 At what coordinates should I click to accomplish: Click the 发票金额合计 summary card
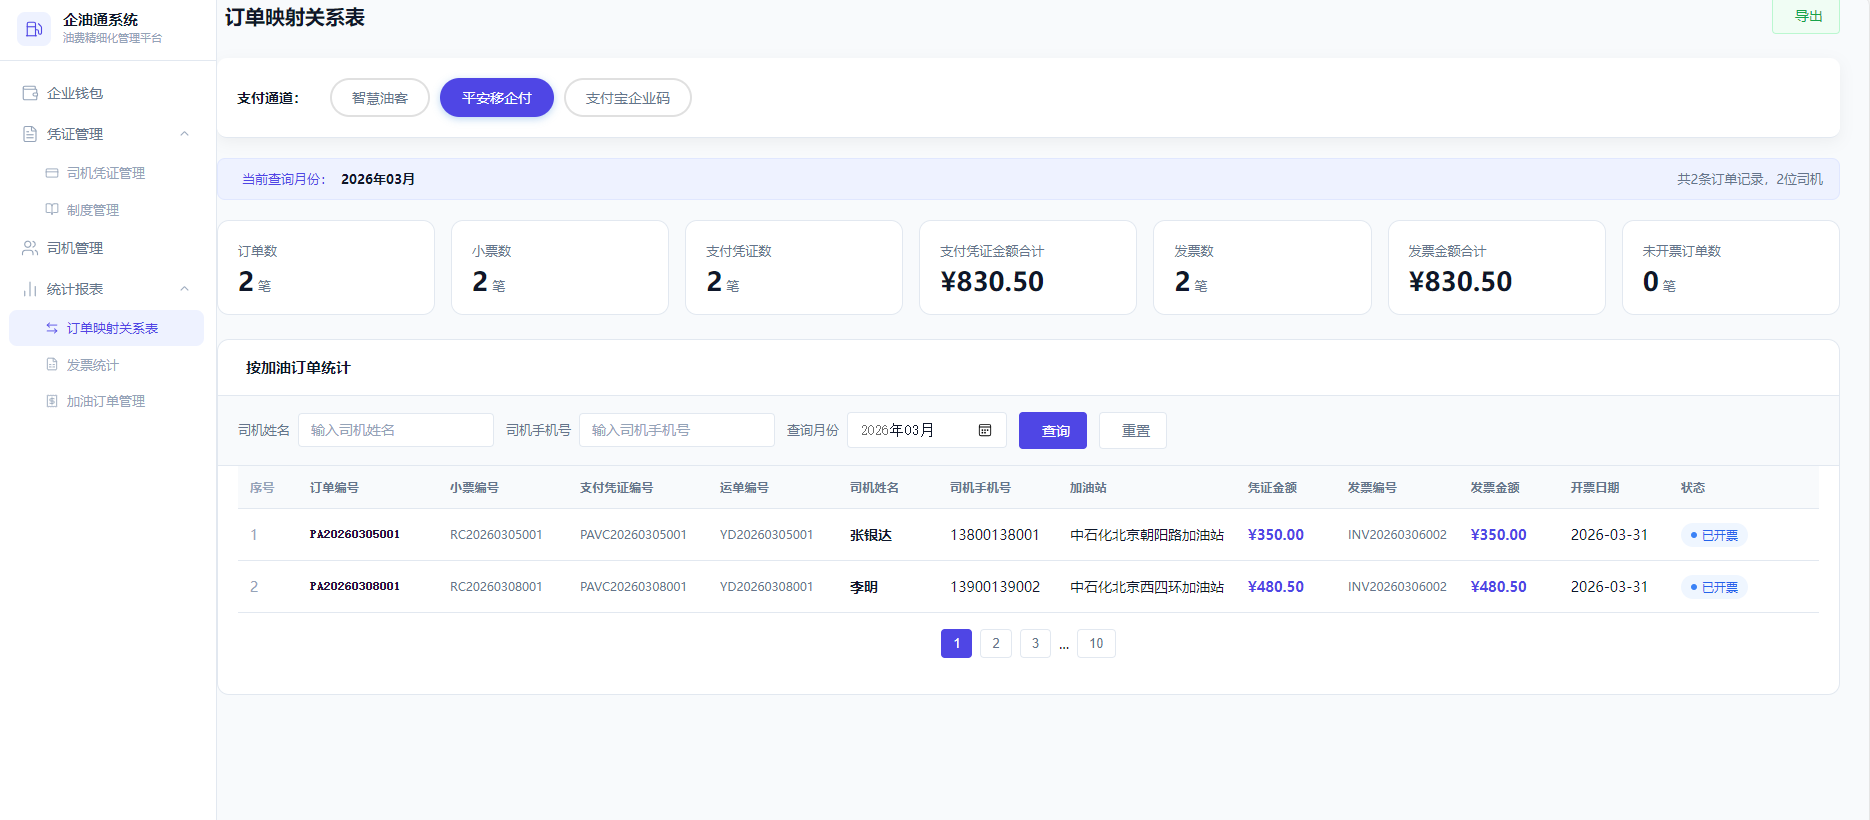point(1496,268)
